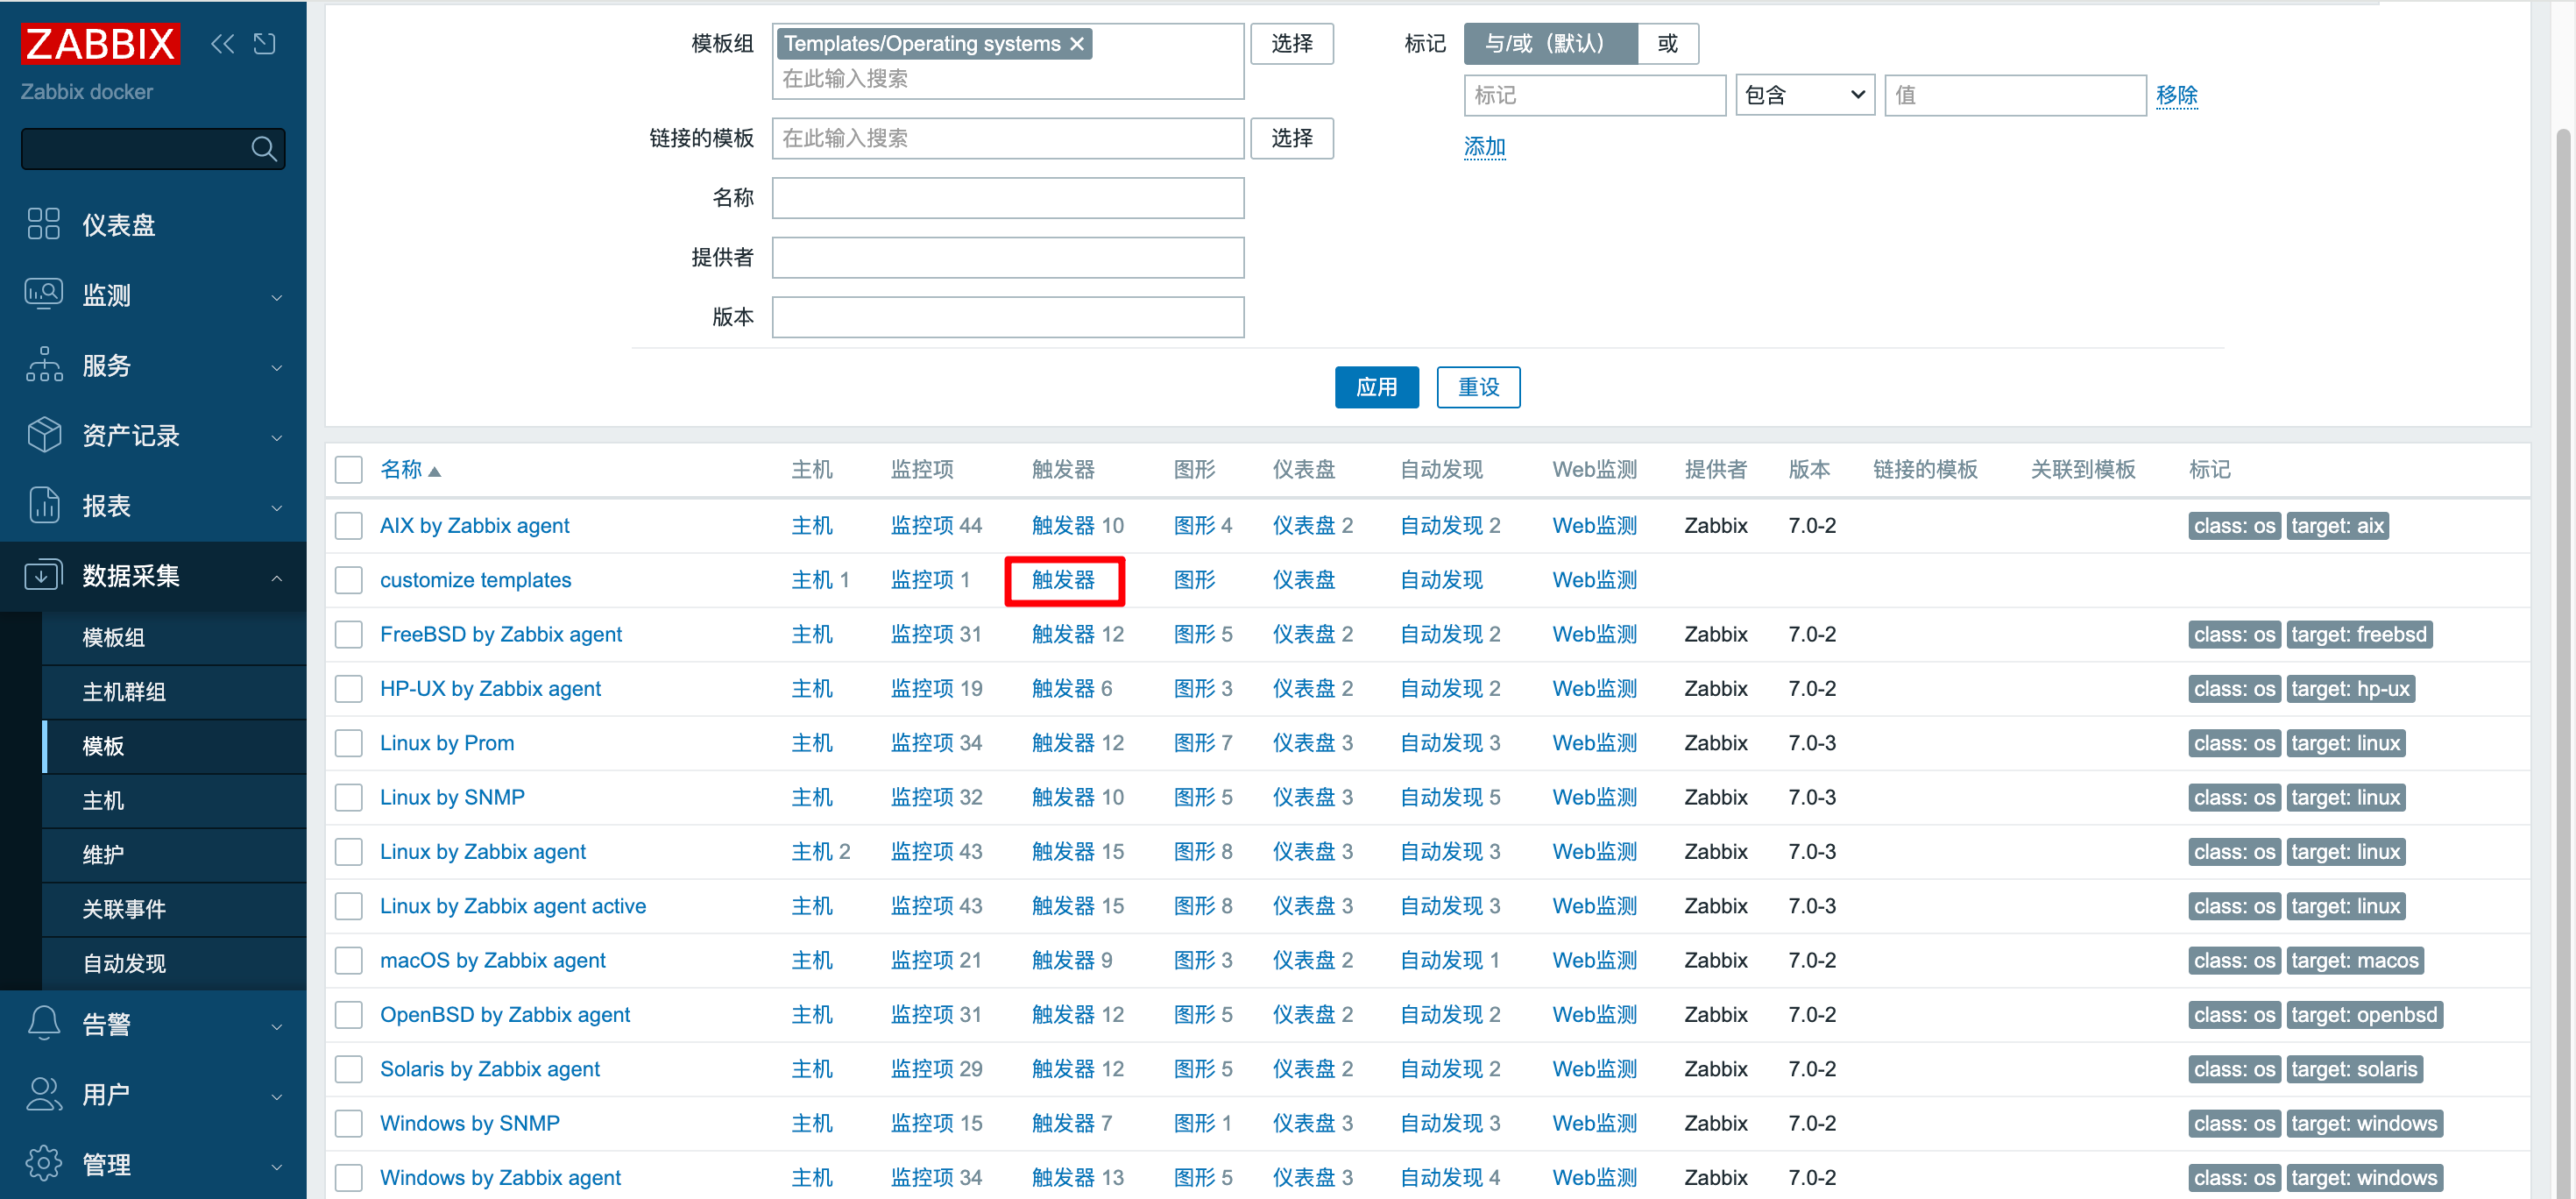2576x1199 pixels.
Task: Remove Templates/Operating systems tag via X
Action: coord(1077,44)
